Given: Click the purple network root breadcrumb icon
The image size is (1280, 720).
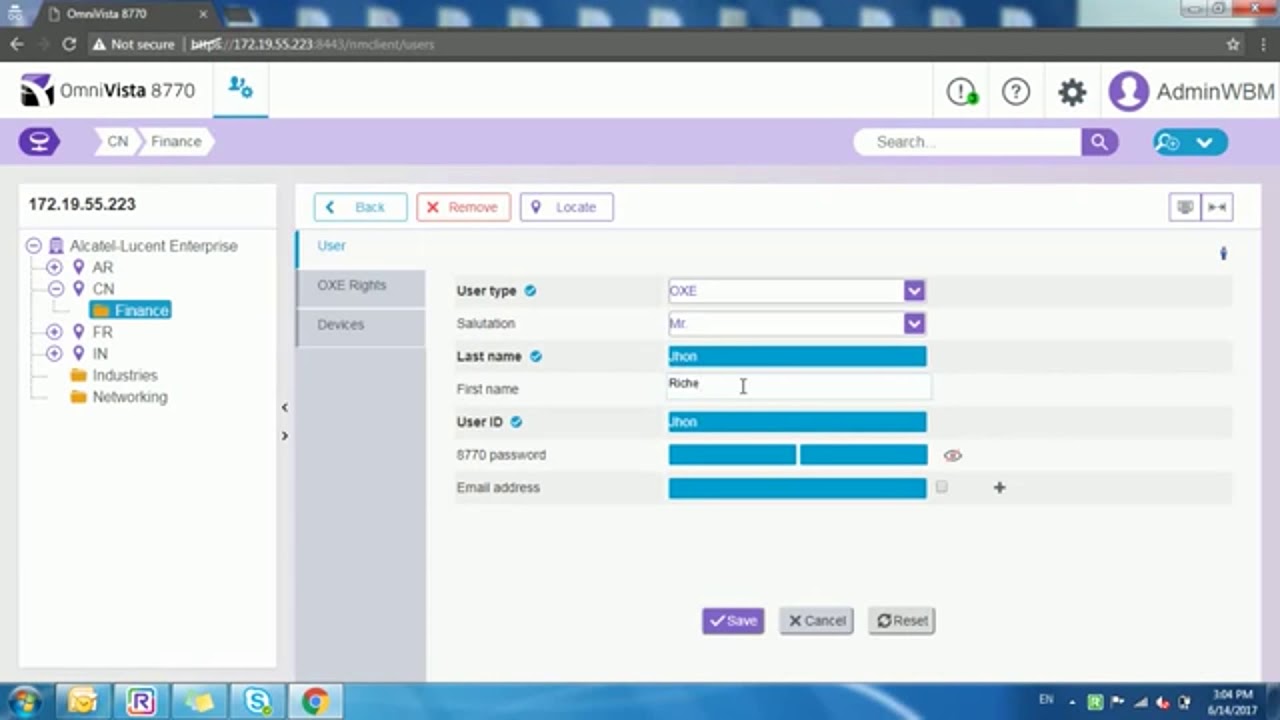Looking at the screenshot, I should tap(39, 141).
